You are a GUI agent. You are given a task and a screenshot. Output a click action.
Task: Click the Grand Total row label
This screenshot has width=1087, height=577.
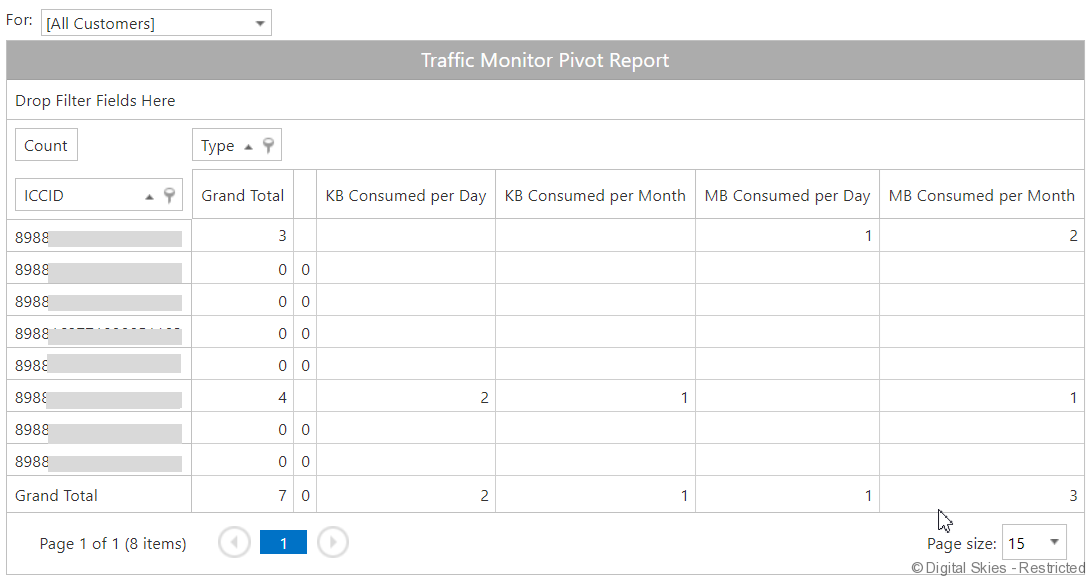(x=56, y=495)
